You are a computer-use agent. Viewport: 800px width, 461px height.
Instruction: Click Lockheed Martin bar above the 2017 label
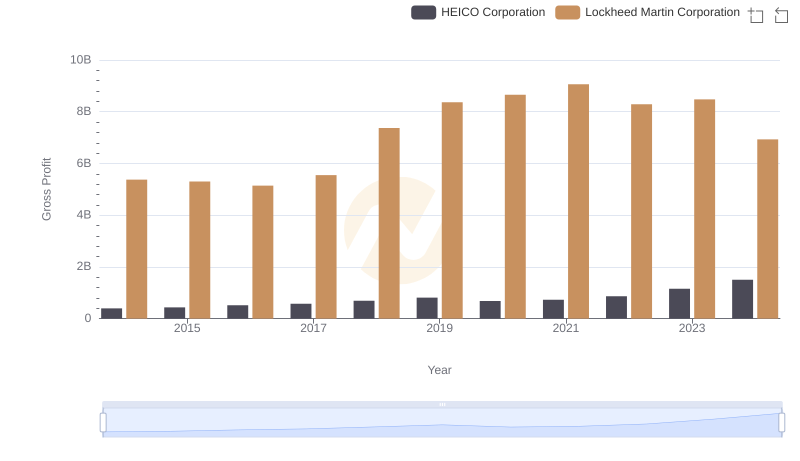[x=326, y=247]
